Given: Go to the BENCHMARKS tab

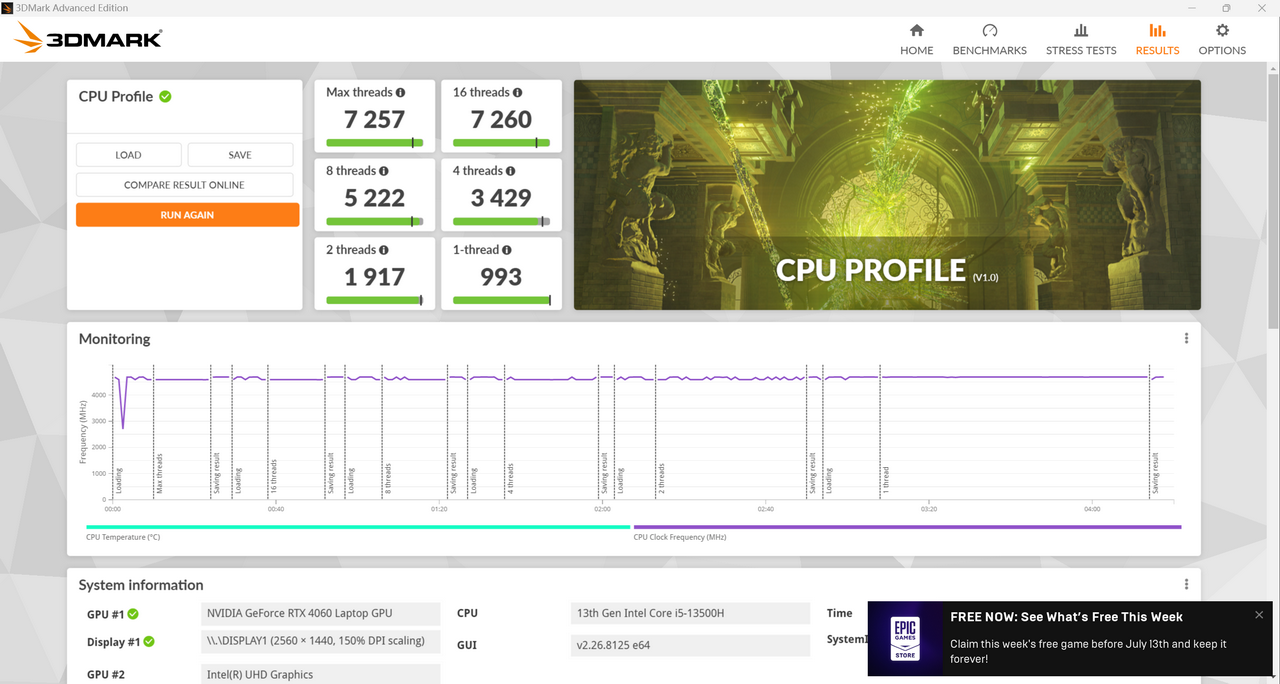Looking at the screenshot, I should pyautogui.click(x=989, y=39).
